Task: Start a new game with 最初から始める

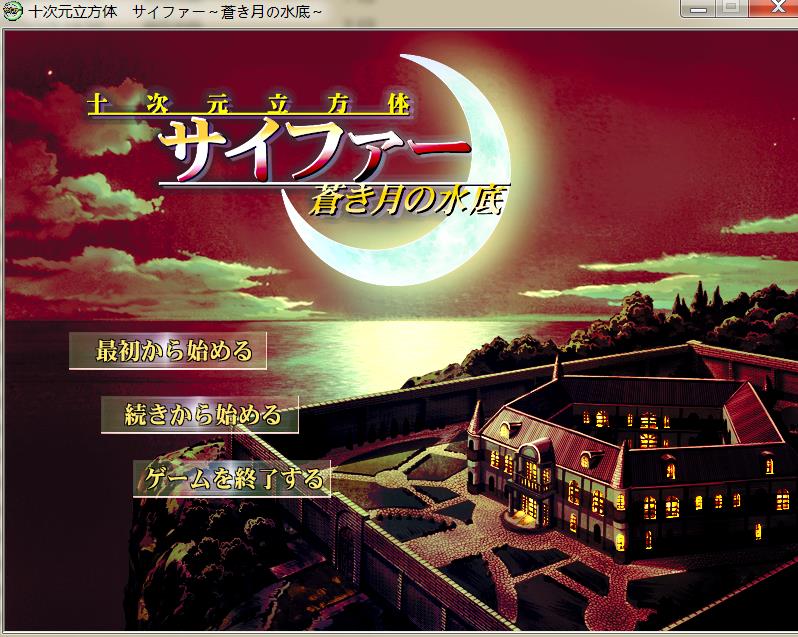Action: 168,351
